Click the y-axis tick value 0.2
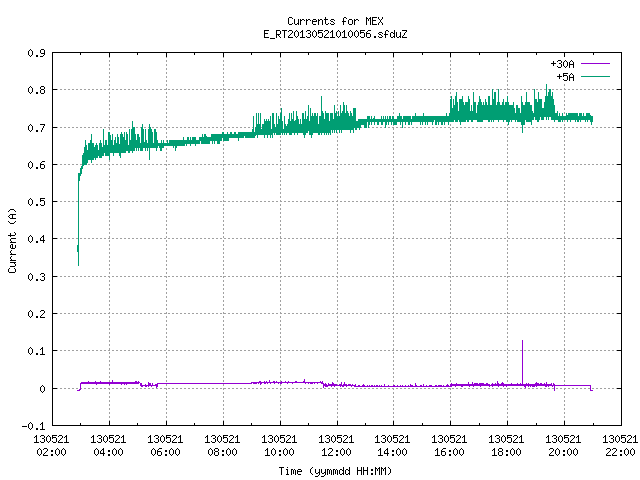 (36, 314)
